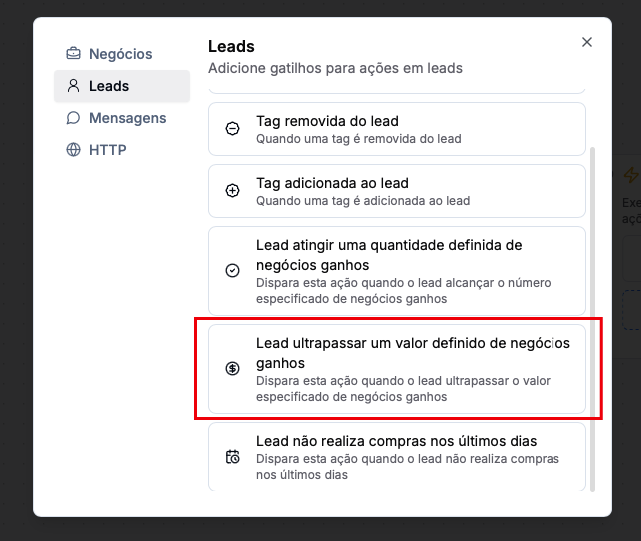Open the Negócios sidebar tab

click(120, 54)
